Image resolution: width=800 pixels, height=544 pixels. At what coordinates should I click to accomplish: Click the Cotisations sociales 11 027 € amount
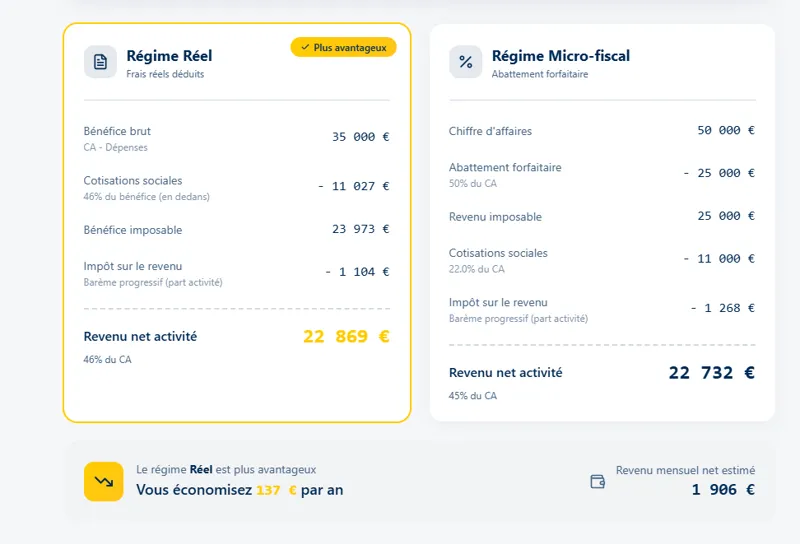[x=353, y=186]
